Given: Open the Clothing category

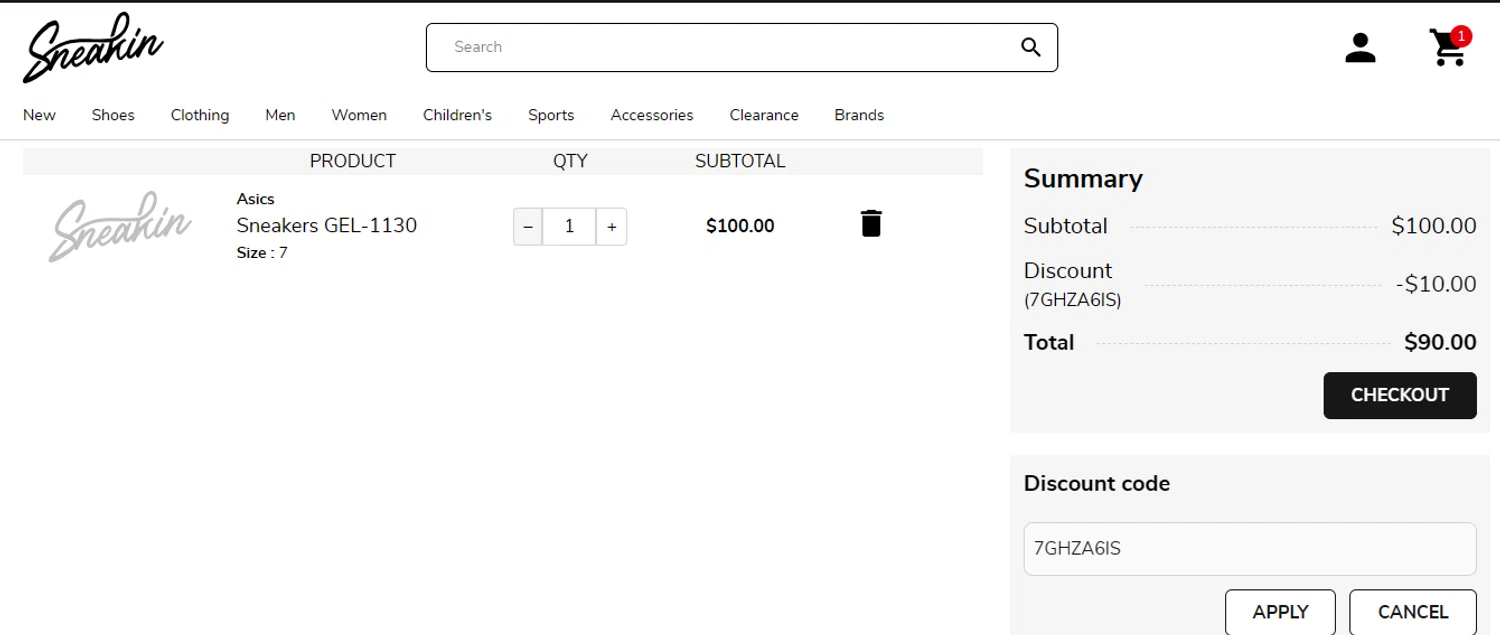Looking at the screenshot, I should 200,115.
